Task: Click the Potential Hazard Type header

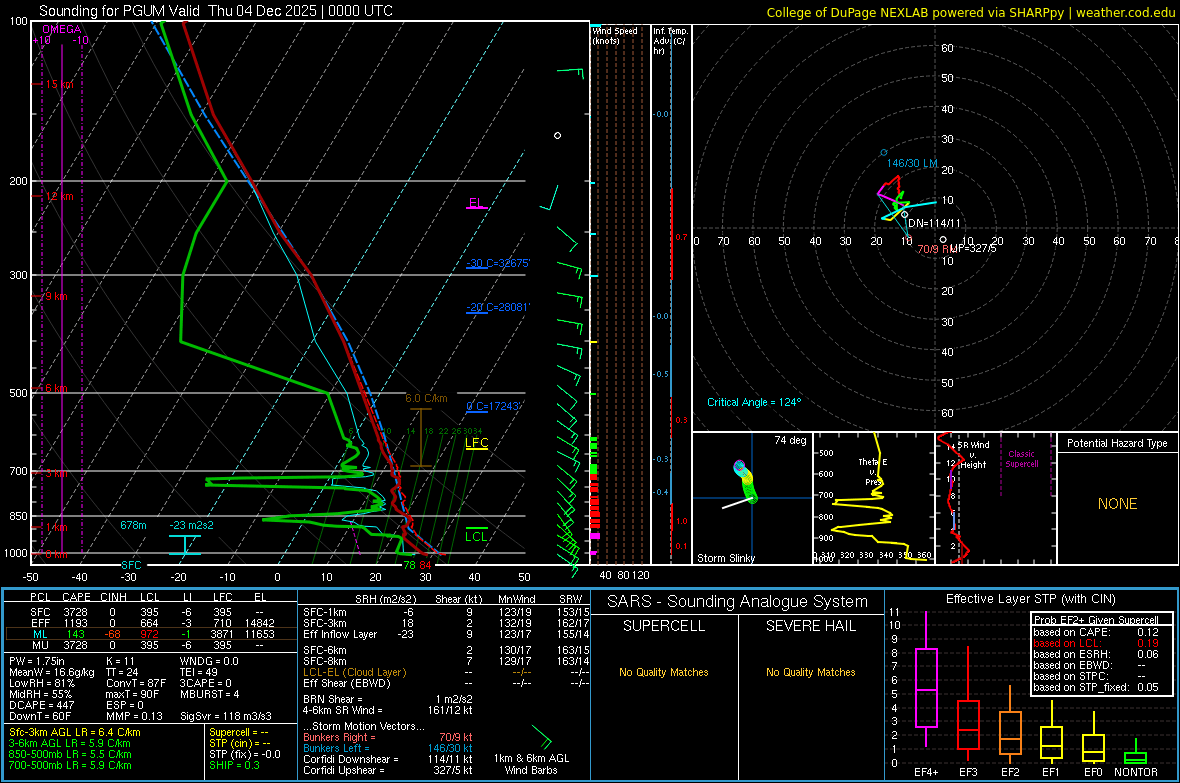Action: point(1117,443)
